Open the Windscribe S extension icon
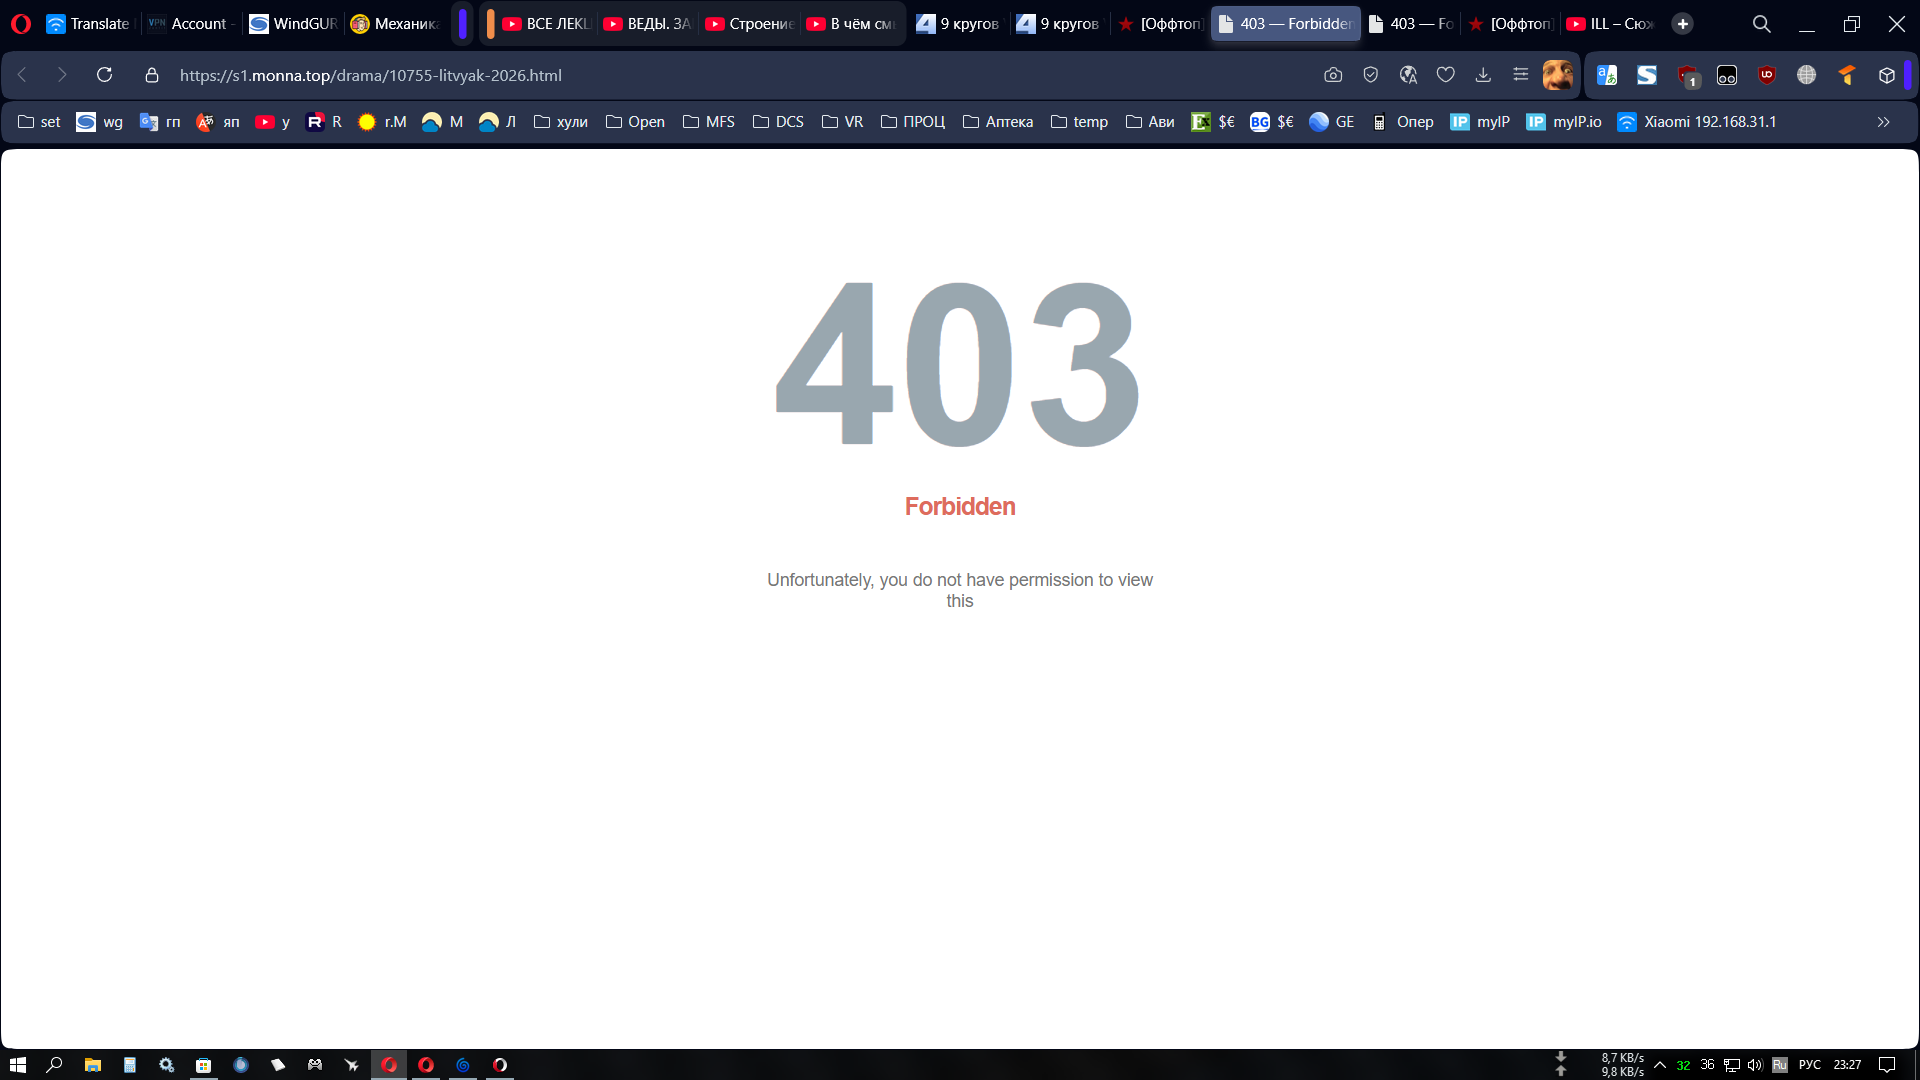The image size is (1920, 1080). pos(1647,75)
